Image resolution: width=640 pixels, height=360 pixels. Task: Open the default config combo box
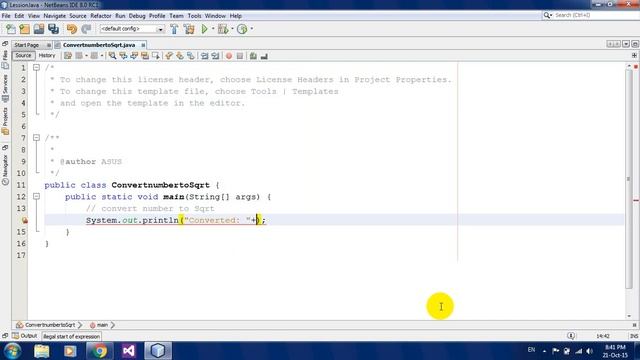pos(132,29)
